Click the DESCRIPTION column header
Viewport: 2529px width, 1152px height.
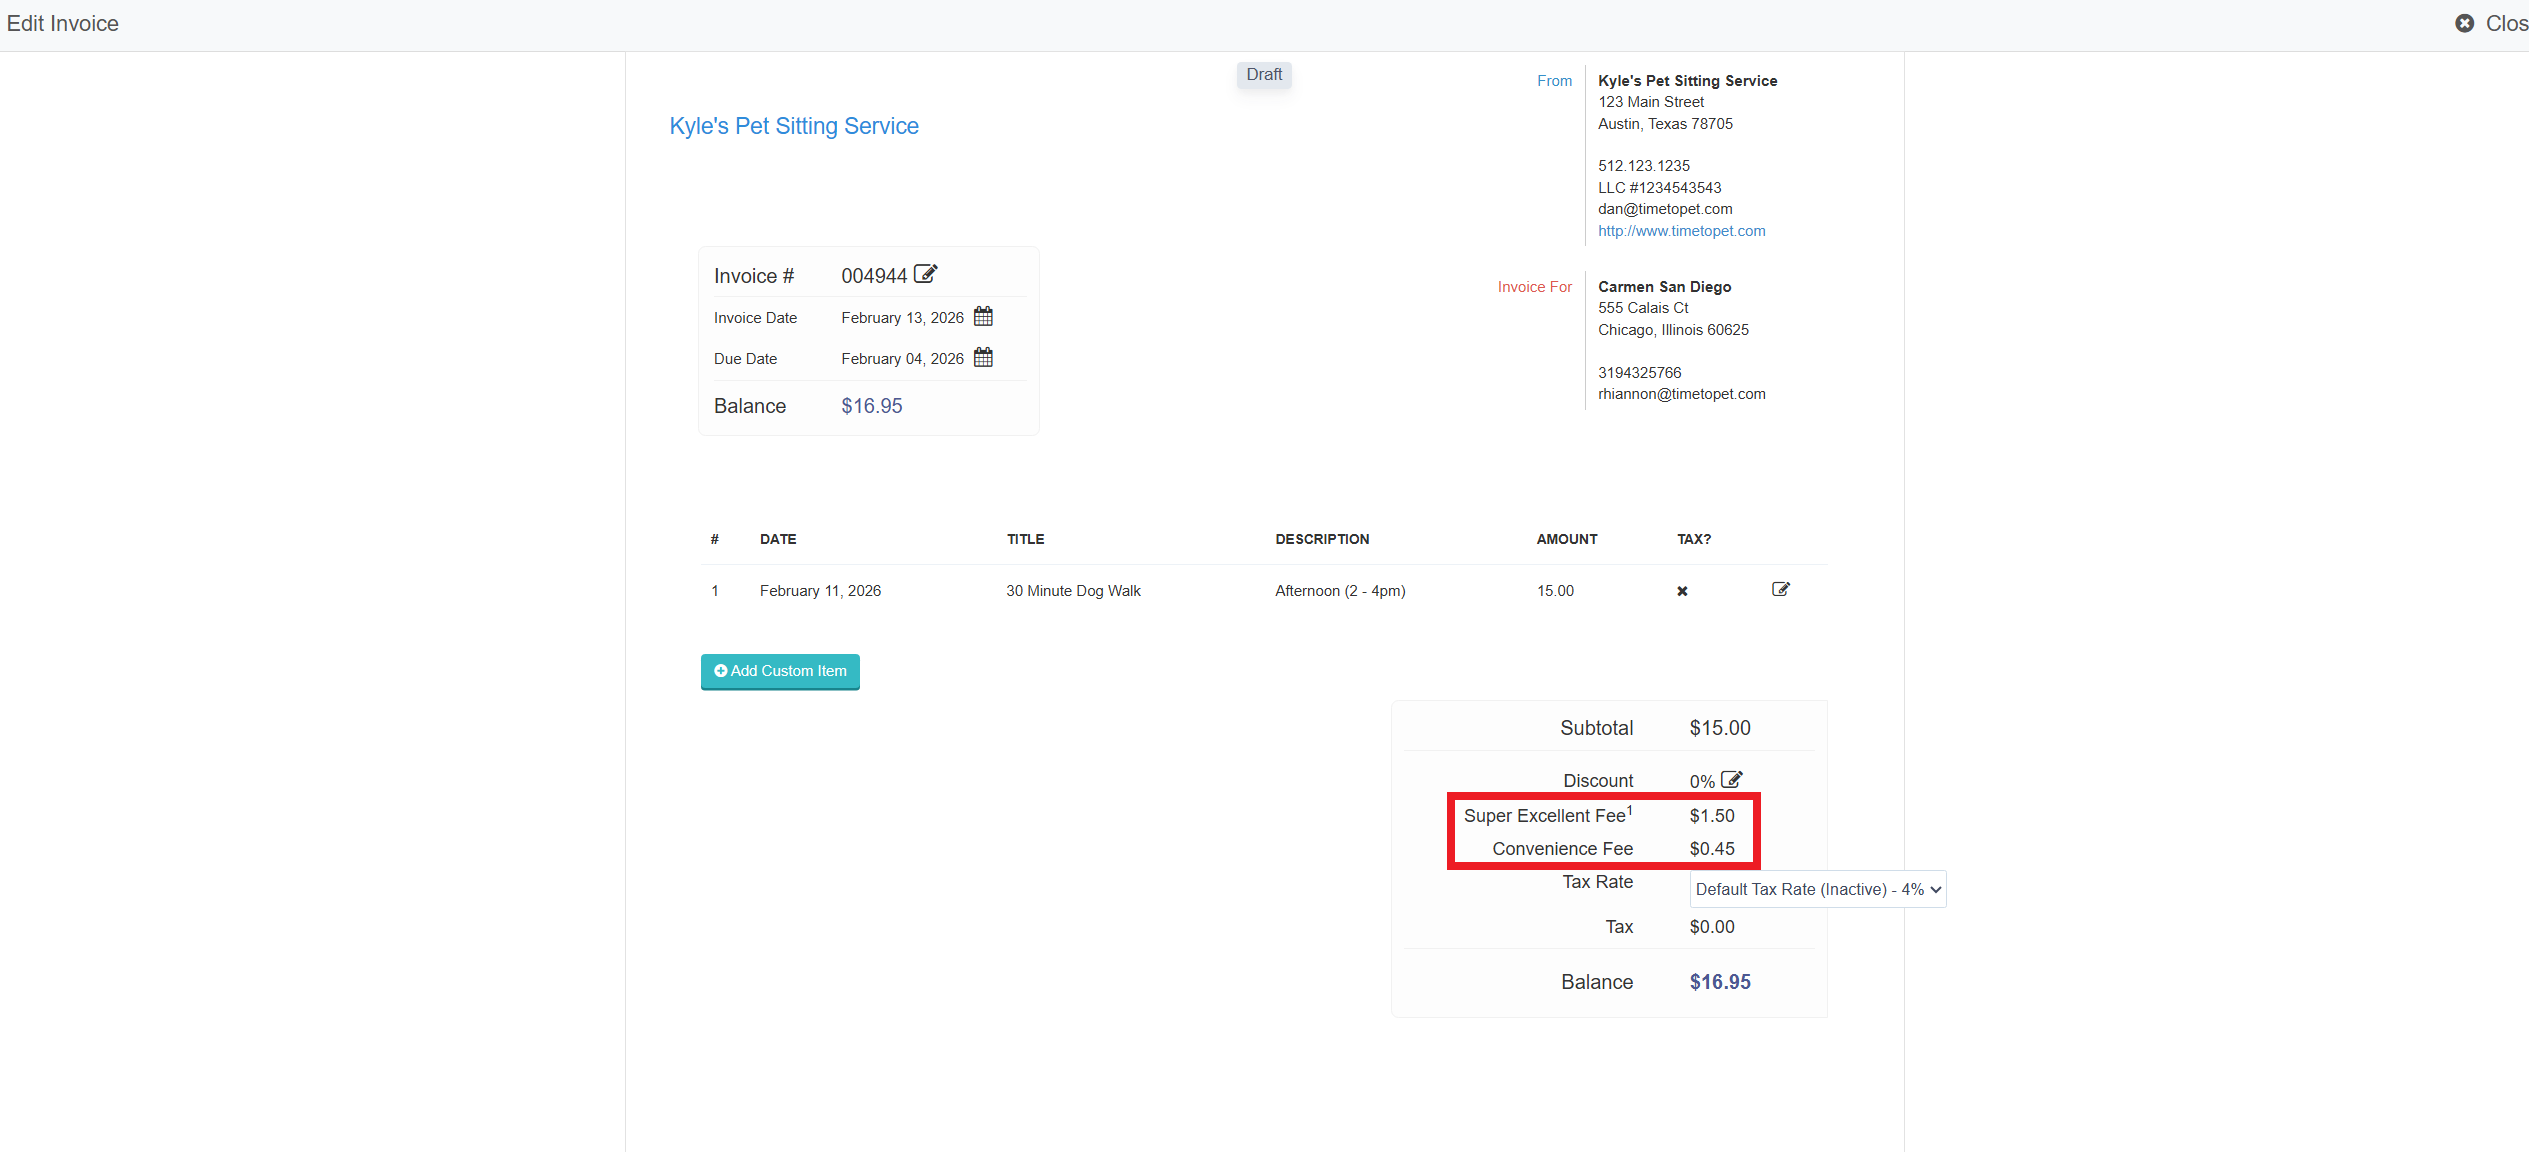[x=1322, y=539]
